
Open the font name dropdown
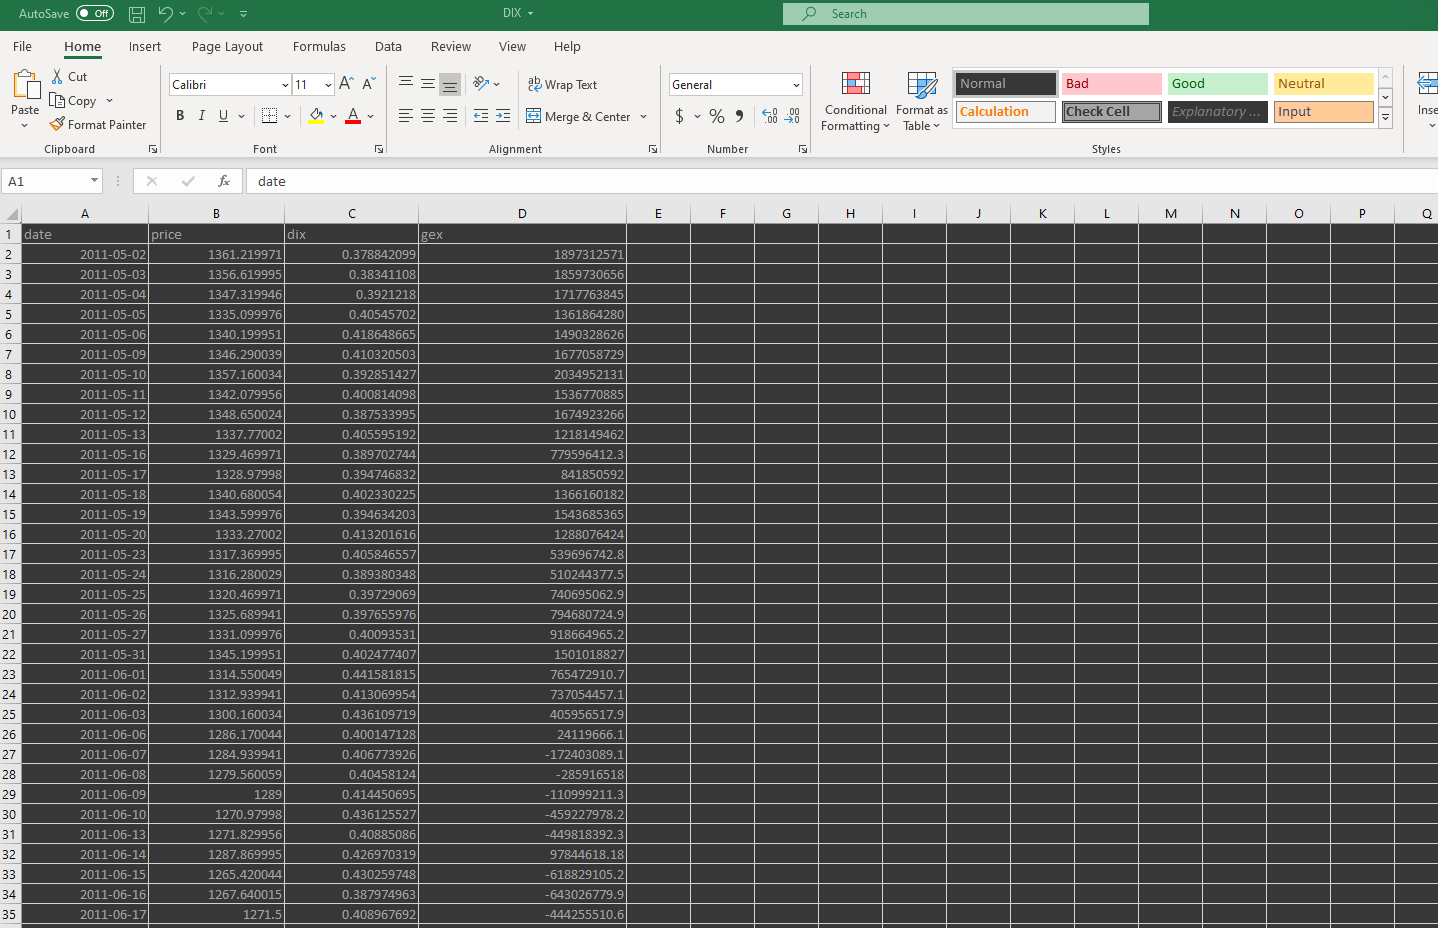tap(285, 85)
